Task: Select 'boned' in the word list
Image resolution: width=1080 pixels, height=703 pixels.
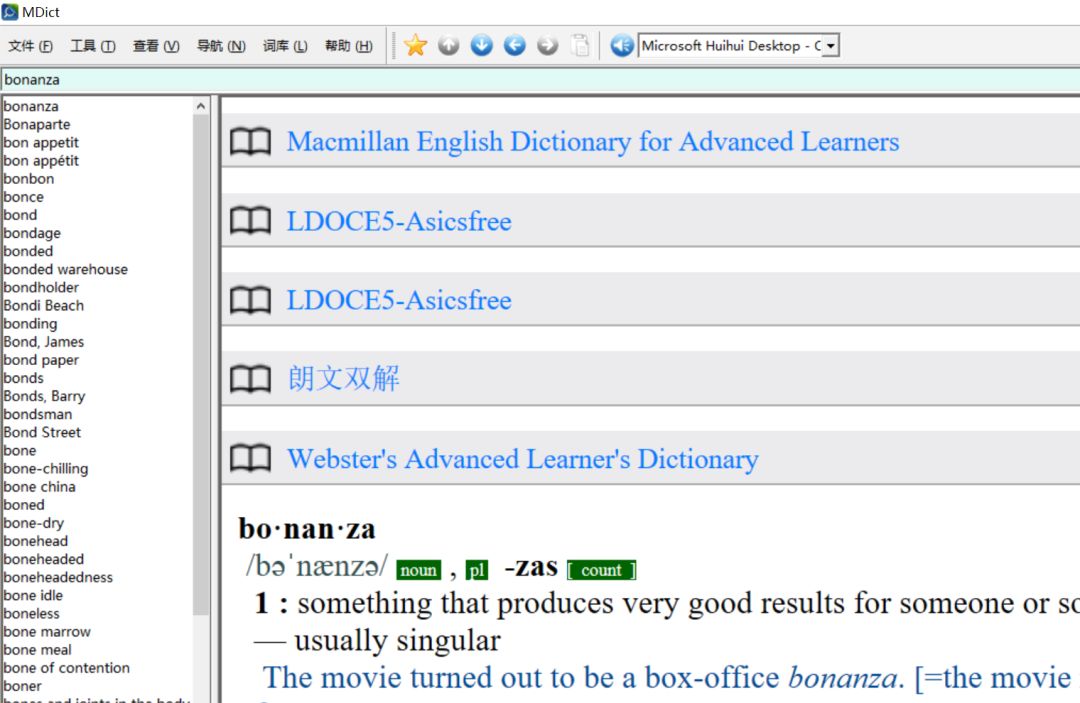Action: [24, 505]
